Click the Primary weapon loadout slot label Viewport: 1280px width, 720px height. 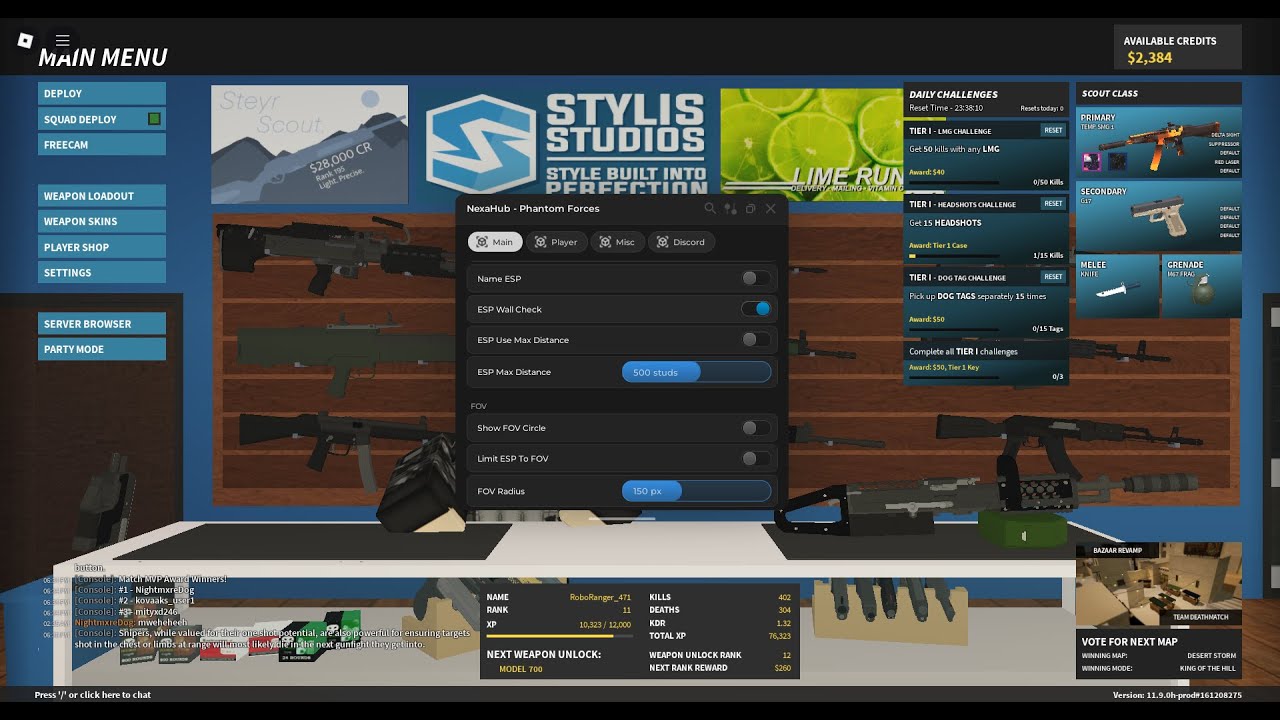1098,118
